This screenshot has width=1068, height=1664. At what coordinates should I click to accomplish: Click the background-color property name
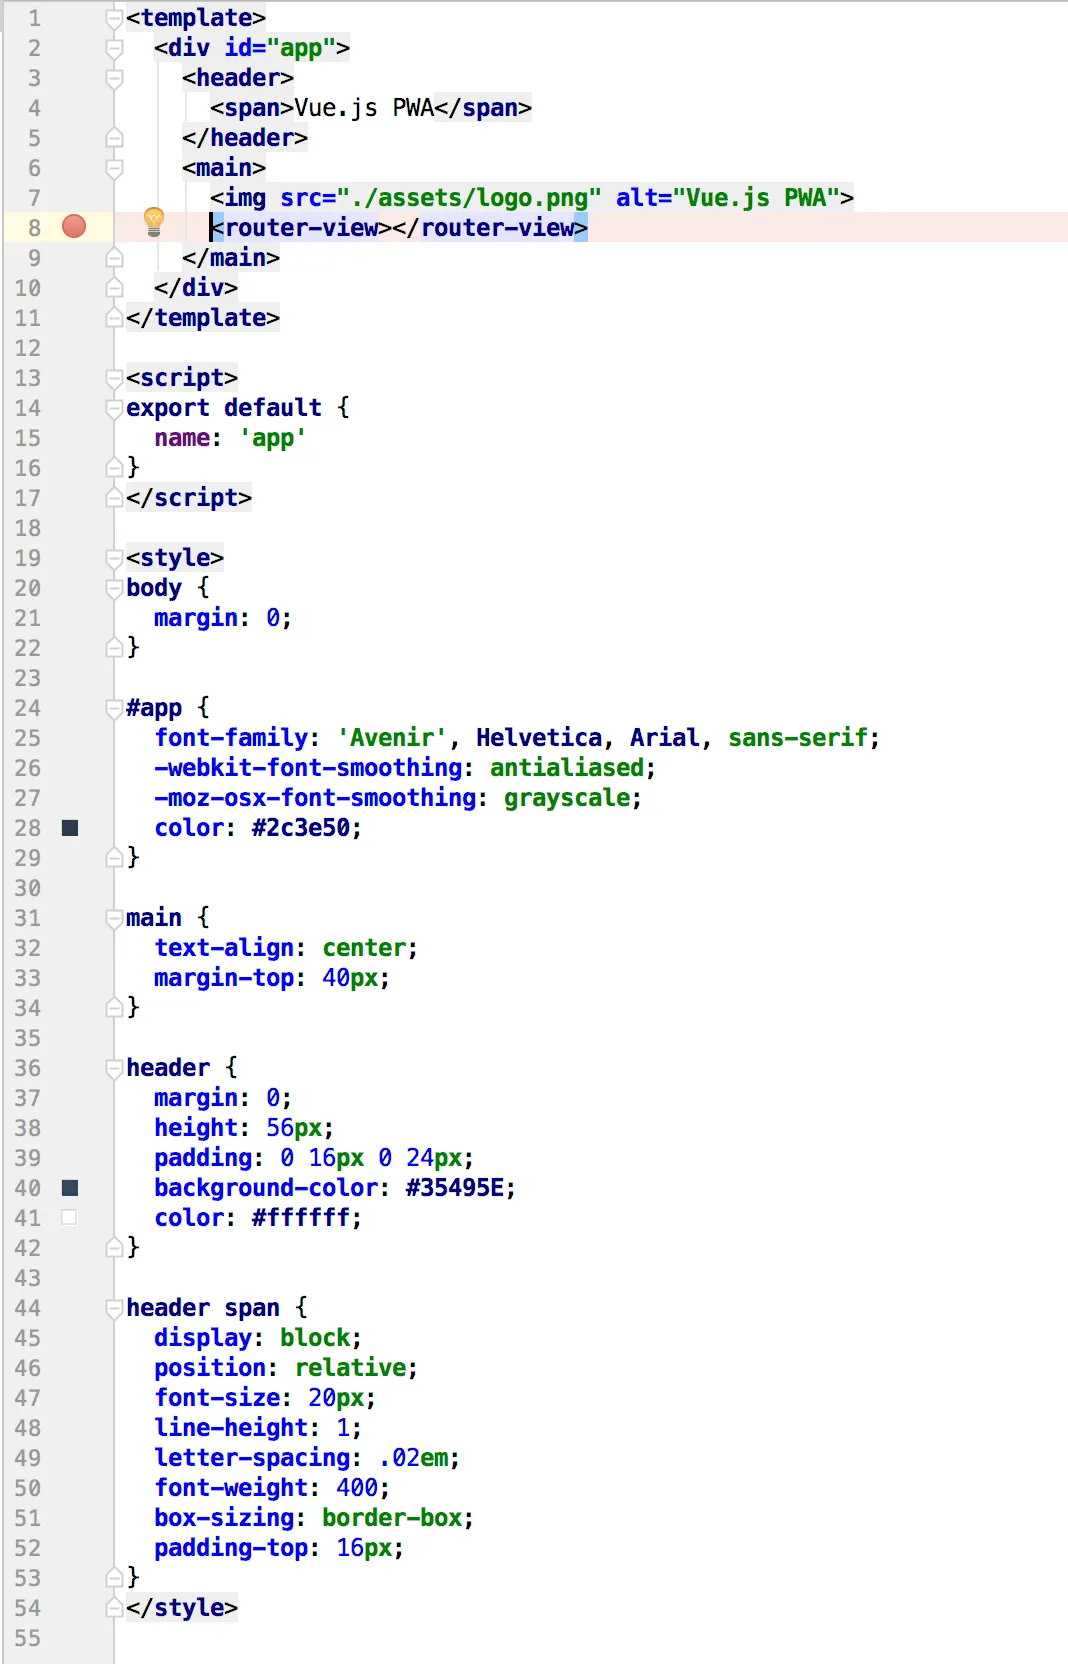coord(266,1188)
